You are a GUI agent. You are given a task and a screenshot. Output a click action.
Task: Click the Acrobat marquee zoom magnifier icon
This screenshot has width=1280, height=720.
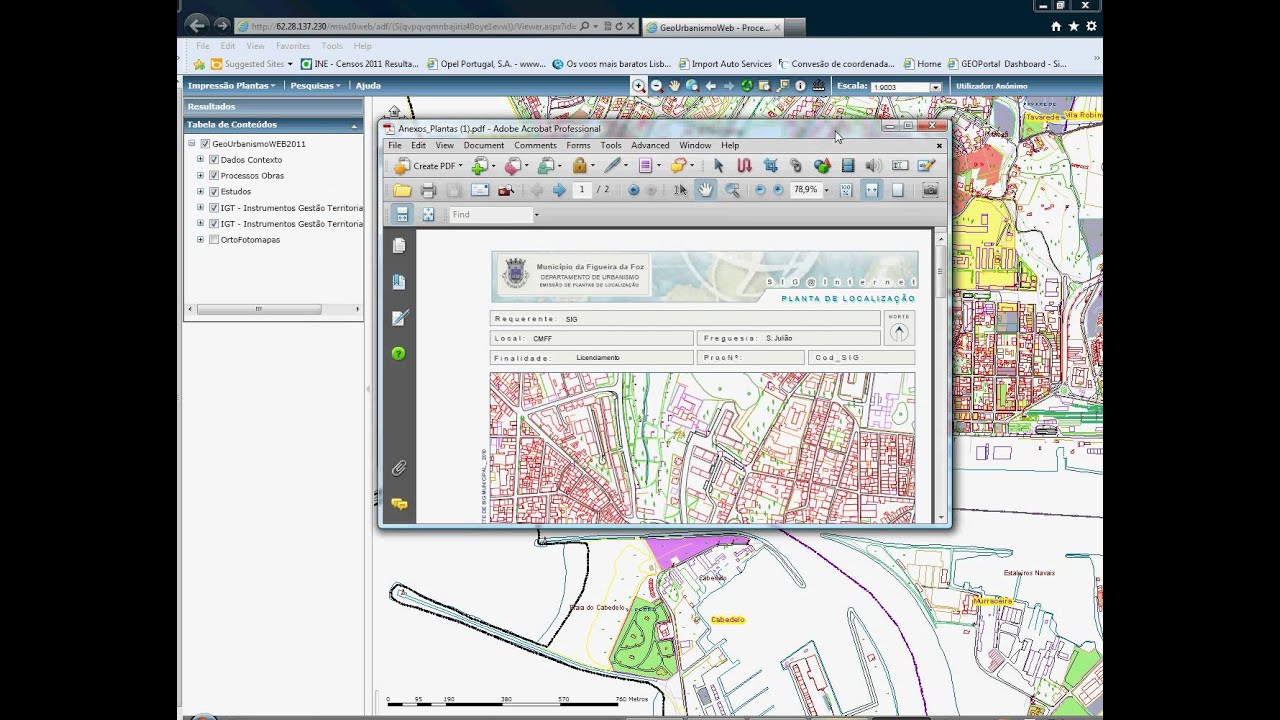pos(732,190)
